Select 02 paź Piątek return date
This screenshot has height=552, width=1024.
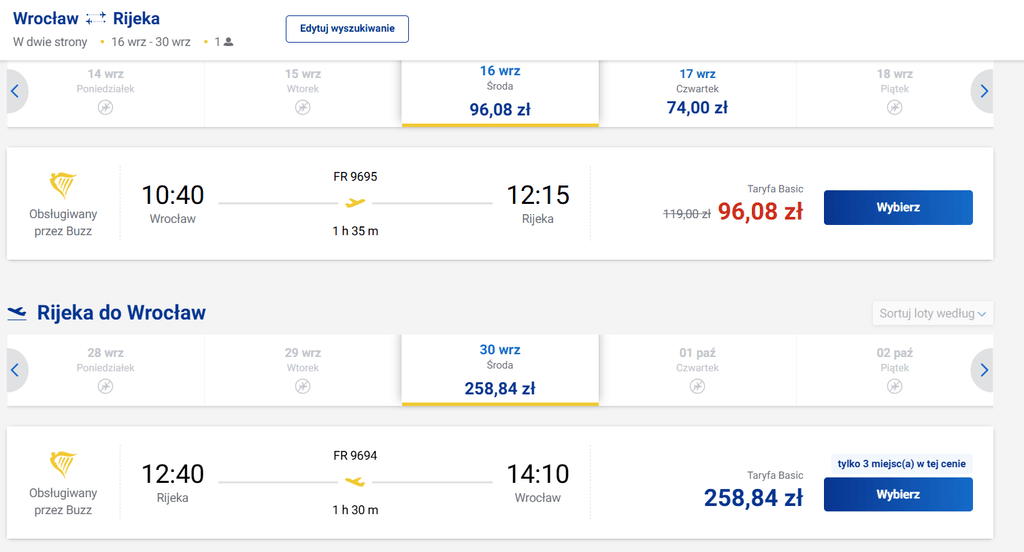[894, 370]
